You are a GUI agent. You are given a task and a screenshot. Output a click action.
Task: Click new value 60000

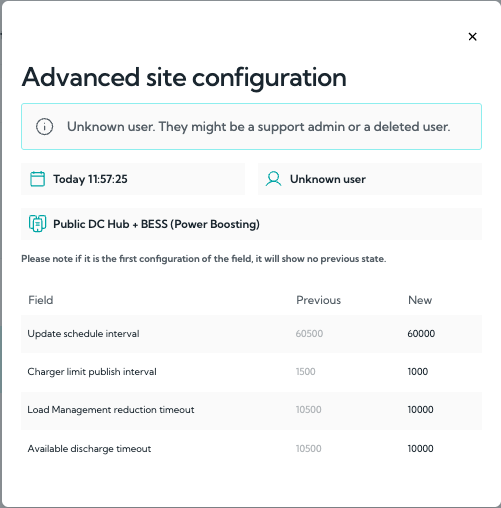(x=421, y=334)
